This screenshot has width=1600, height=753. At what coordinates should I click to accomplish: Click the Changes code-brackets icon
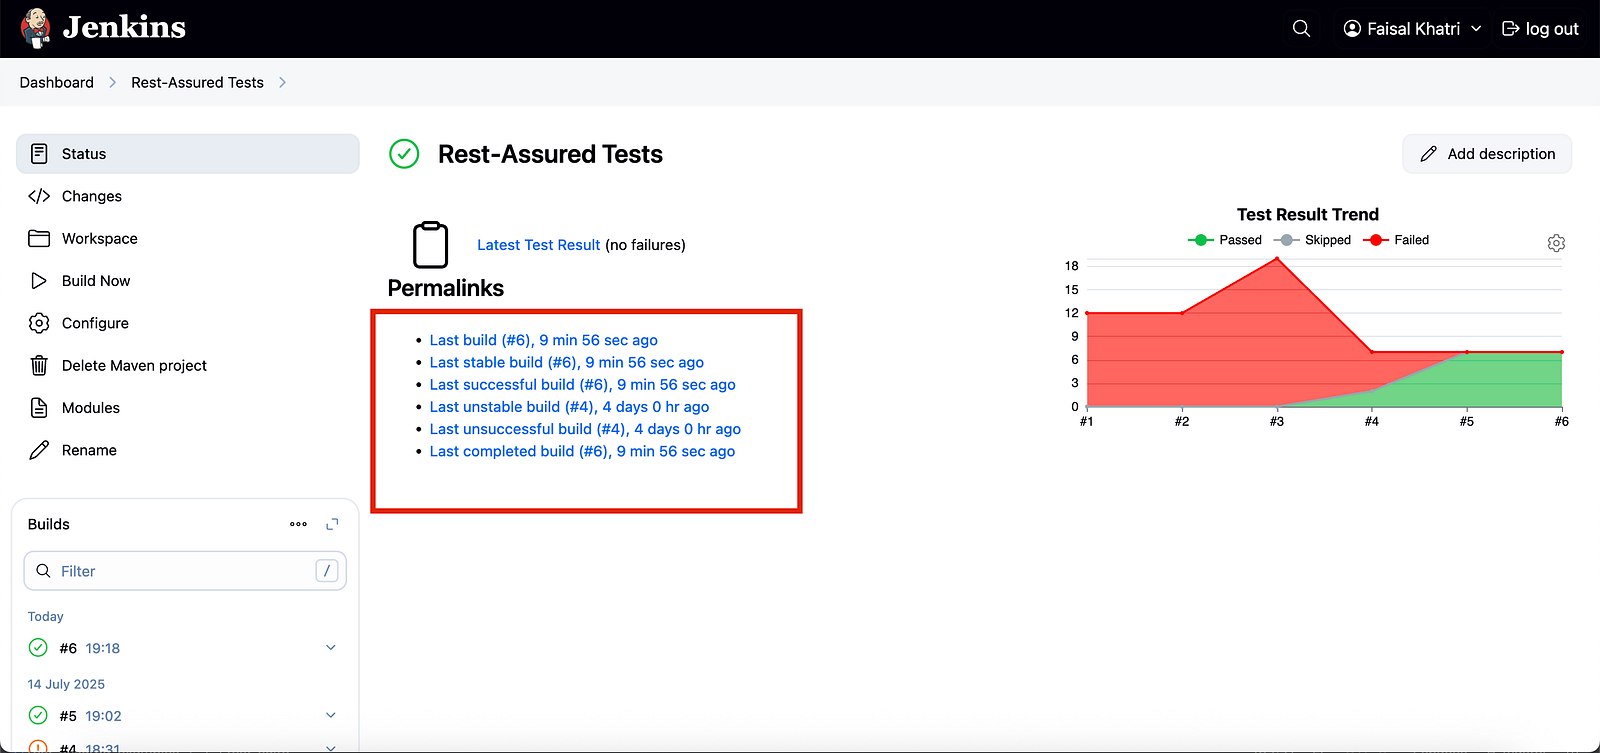coord(39,196)
